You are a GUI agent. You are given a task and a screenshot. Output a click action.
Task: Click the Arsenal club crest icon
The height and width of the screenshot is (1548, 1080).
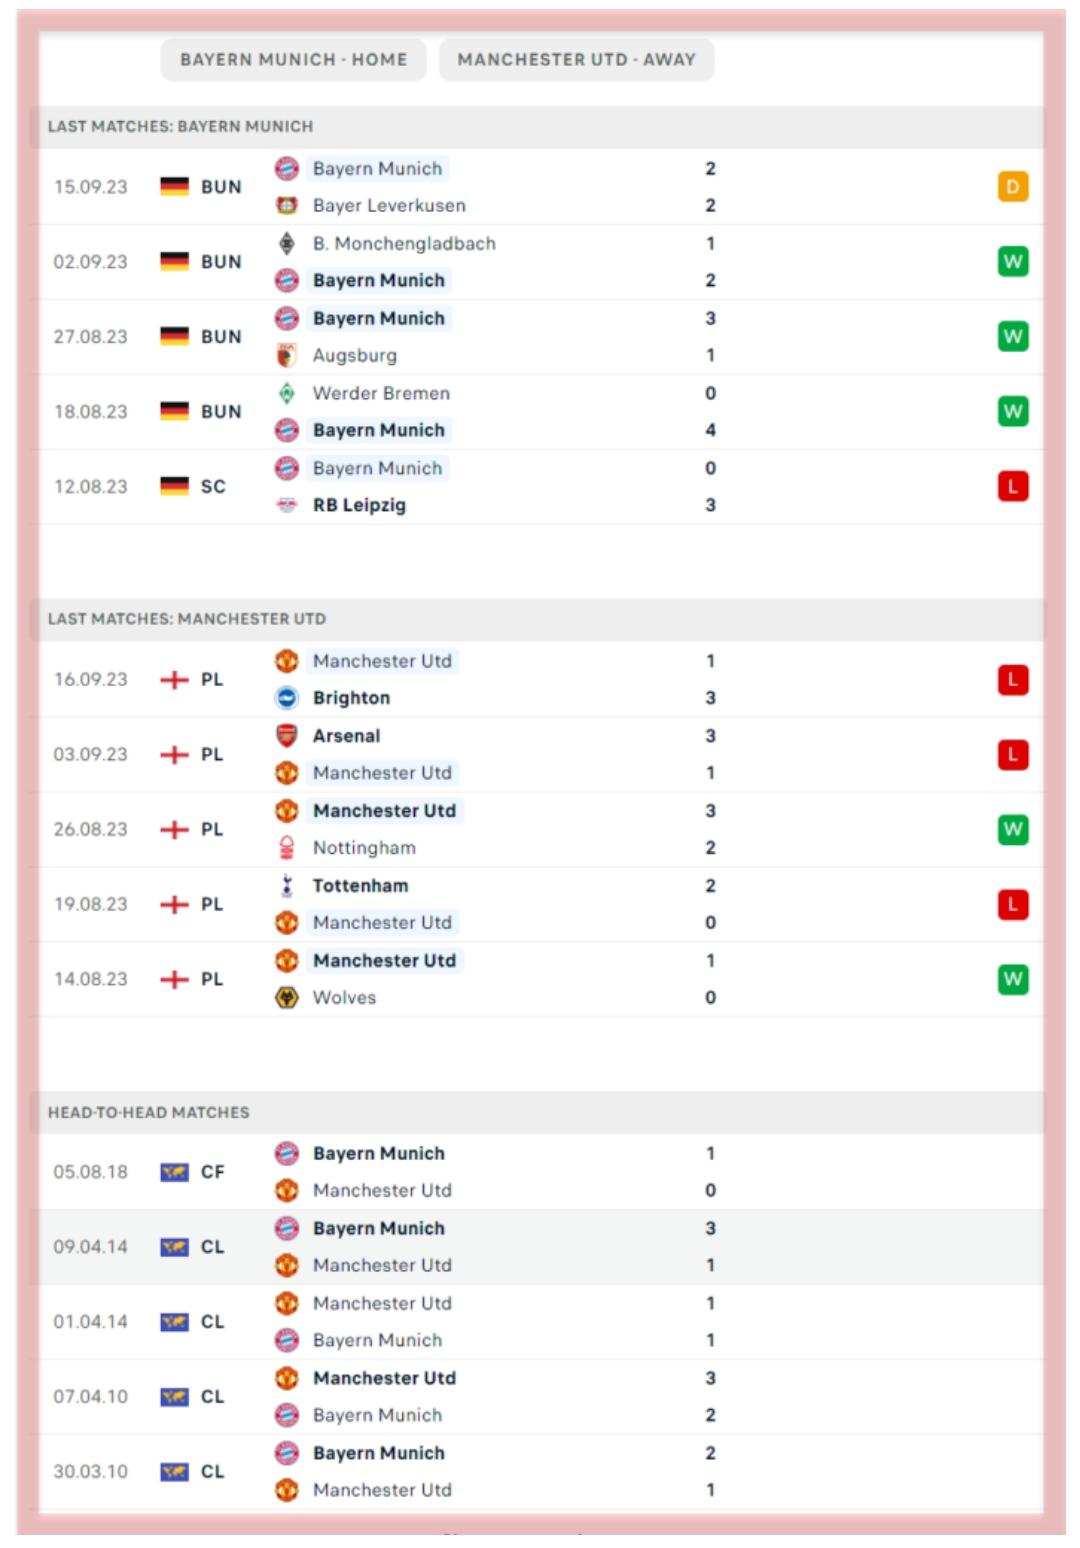(x=287, y=736)
